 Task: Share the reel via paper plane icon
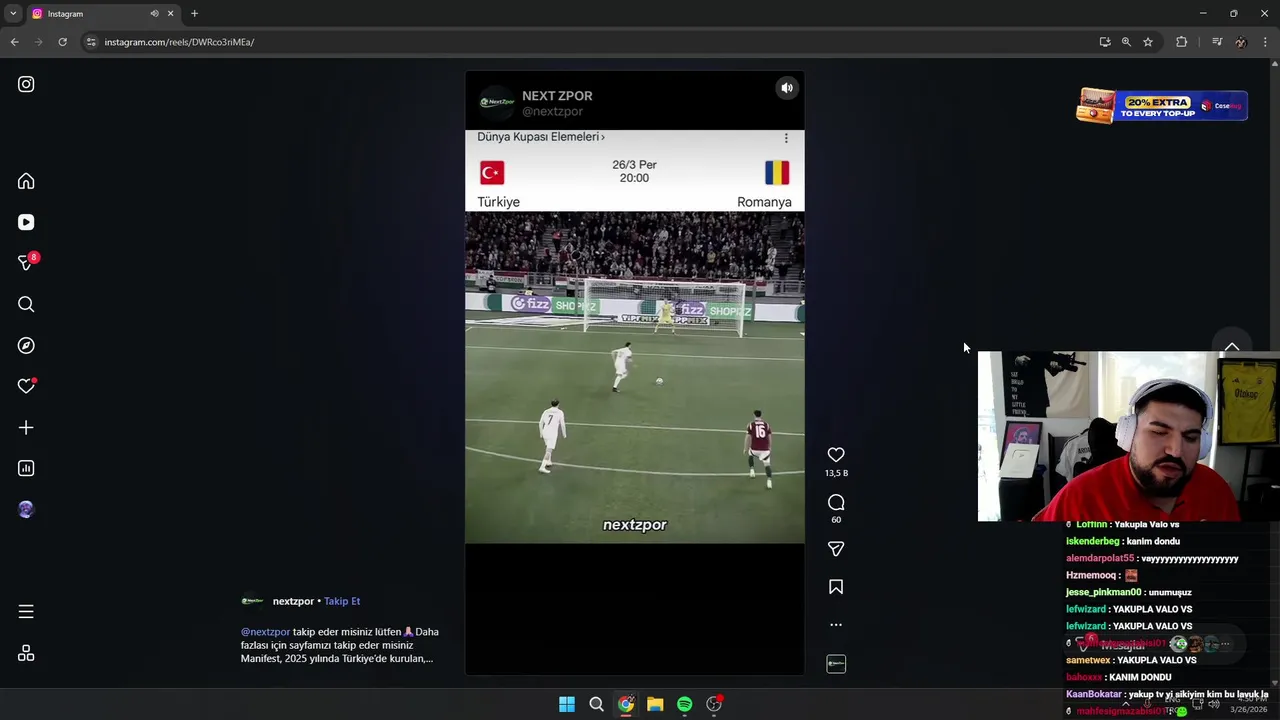(x=836, y=549)
